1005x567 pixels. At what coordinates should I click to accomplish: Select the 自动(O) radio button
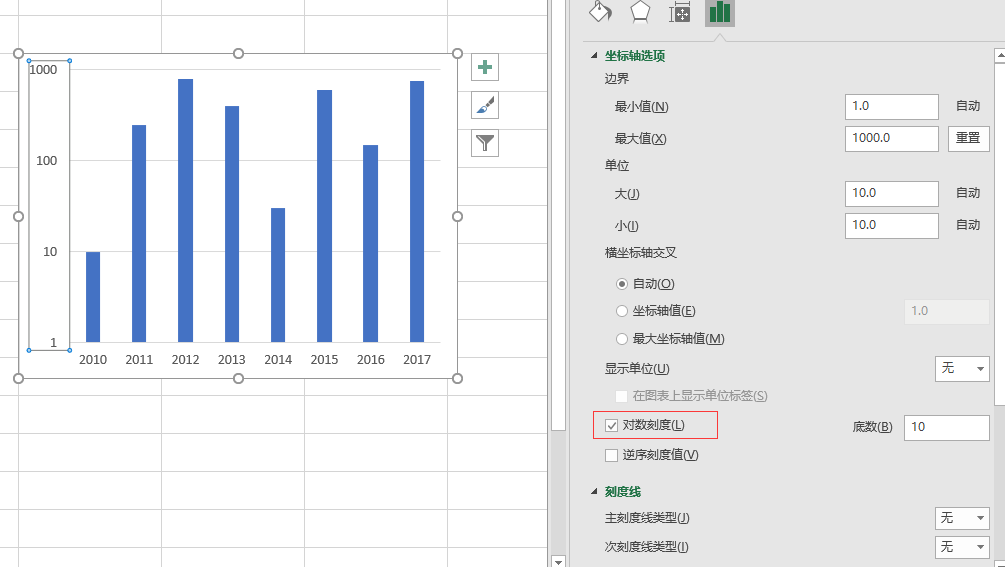click(x=621, y=284)
